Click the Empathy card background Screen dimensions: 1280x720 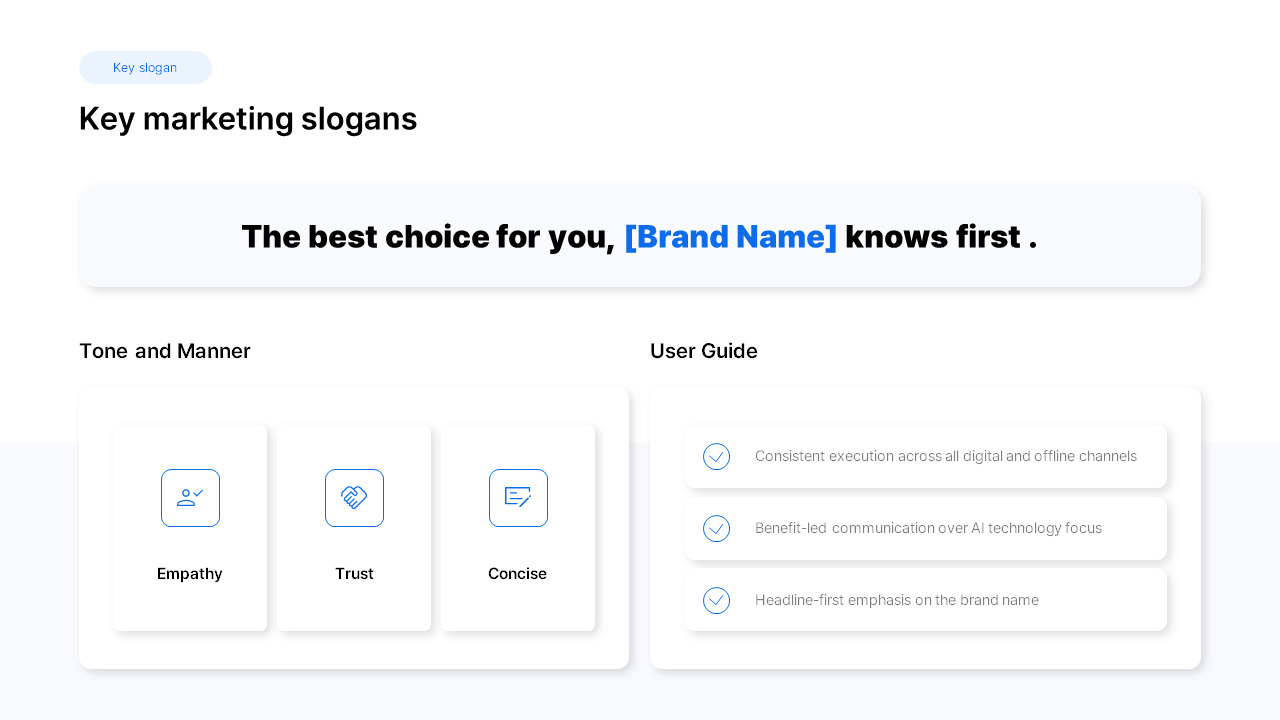pos(190,528)
